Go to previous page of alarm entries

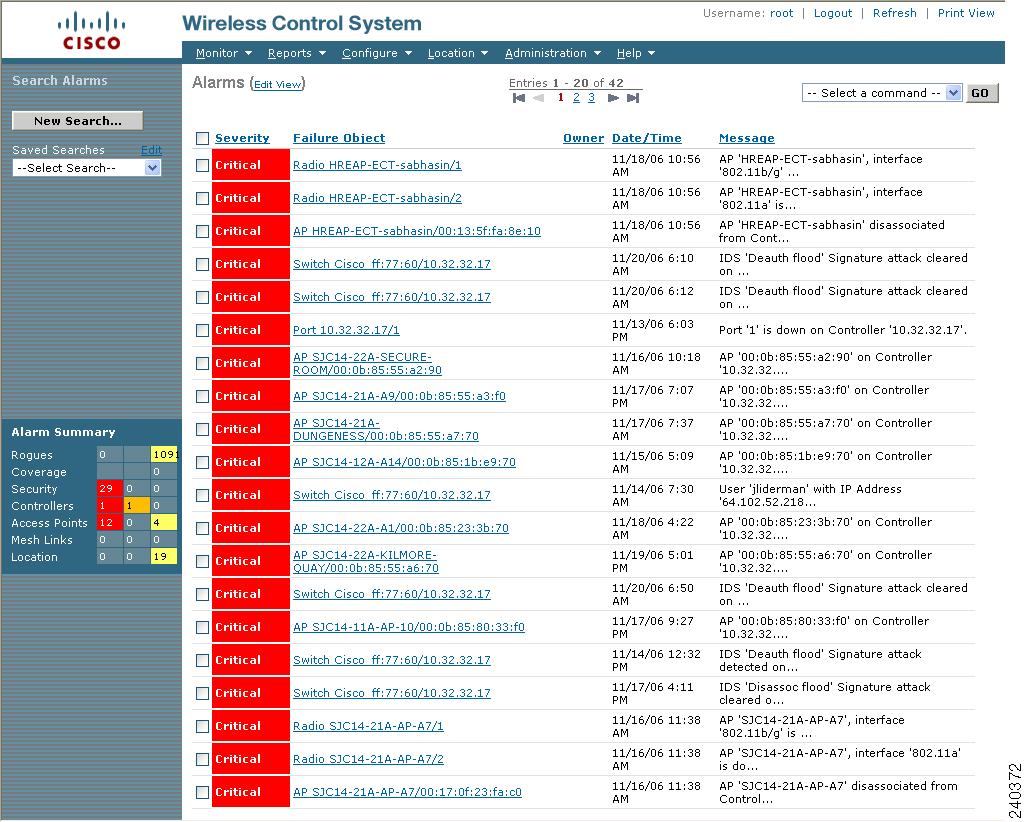pyautogui.click(x=539, y=98)
